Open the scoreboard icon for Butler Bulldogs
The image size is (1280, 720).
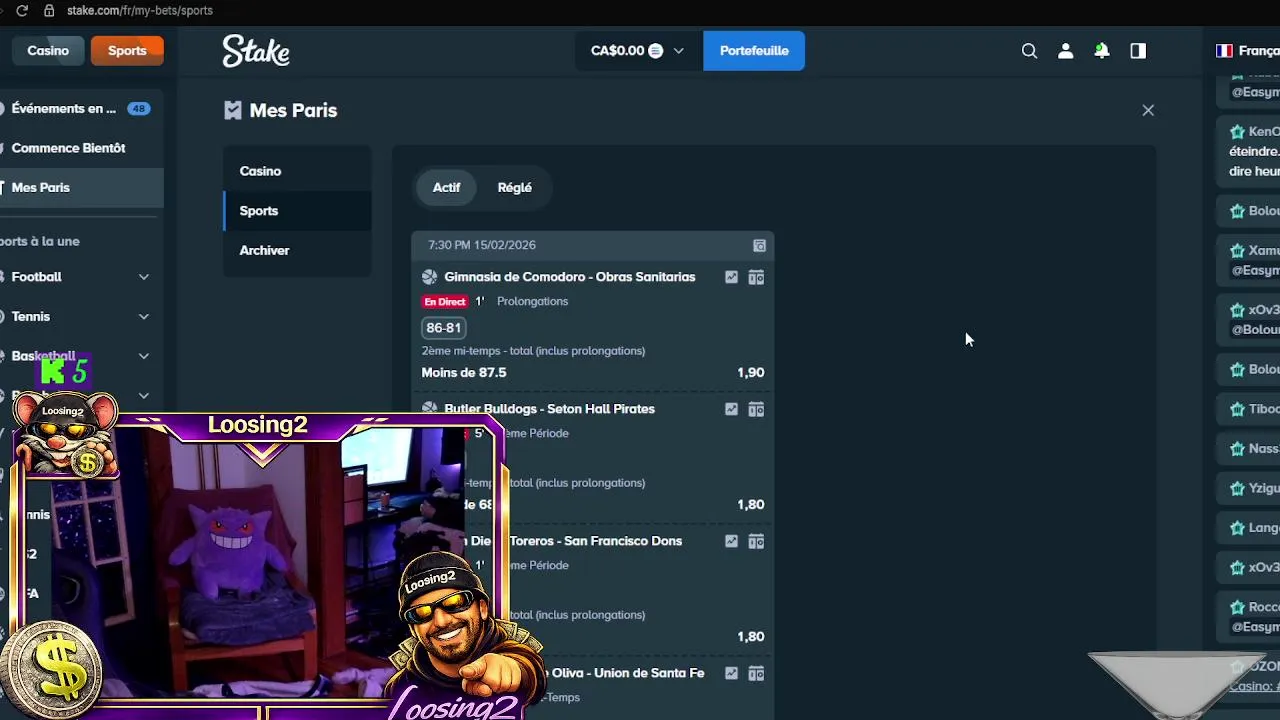756,409
